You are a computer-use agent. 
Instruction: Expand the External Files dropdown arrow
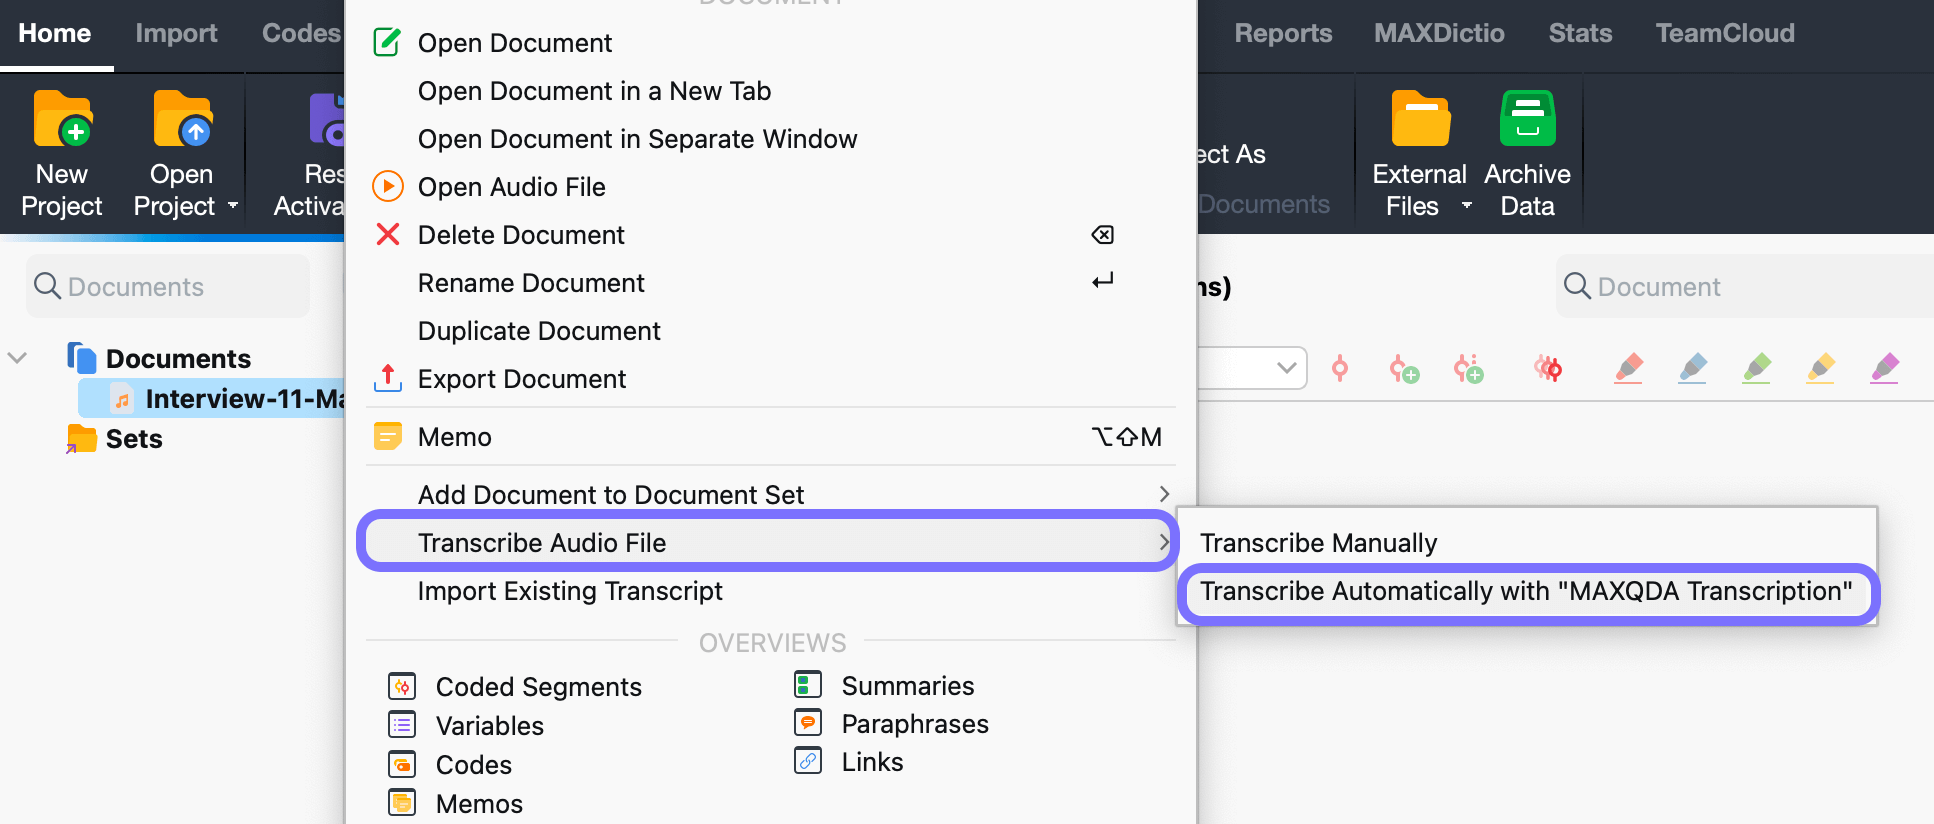pos(1467,206)
